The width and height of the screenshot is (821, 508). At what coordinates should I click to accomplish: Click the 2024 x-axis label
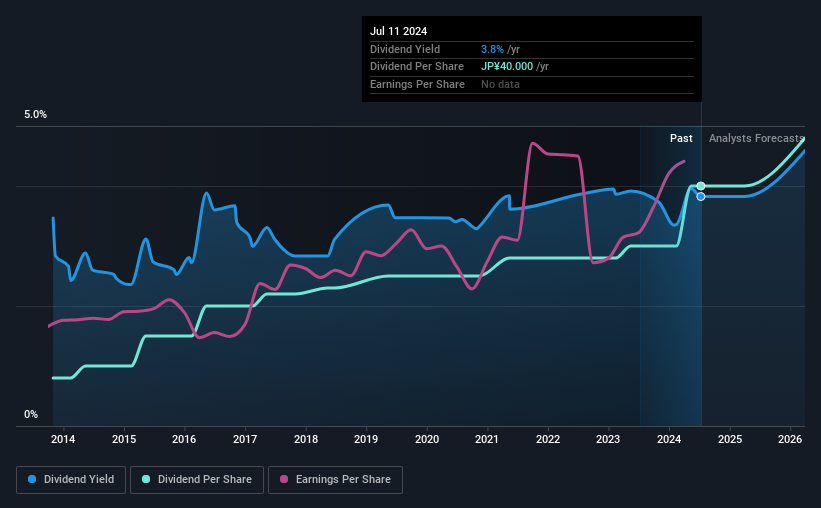tap(669, 439)
